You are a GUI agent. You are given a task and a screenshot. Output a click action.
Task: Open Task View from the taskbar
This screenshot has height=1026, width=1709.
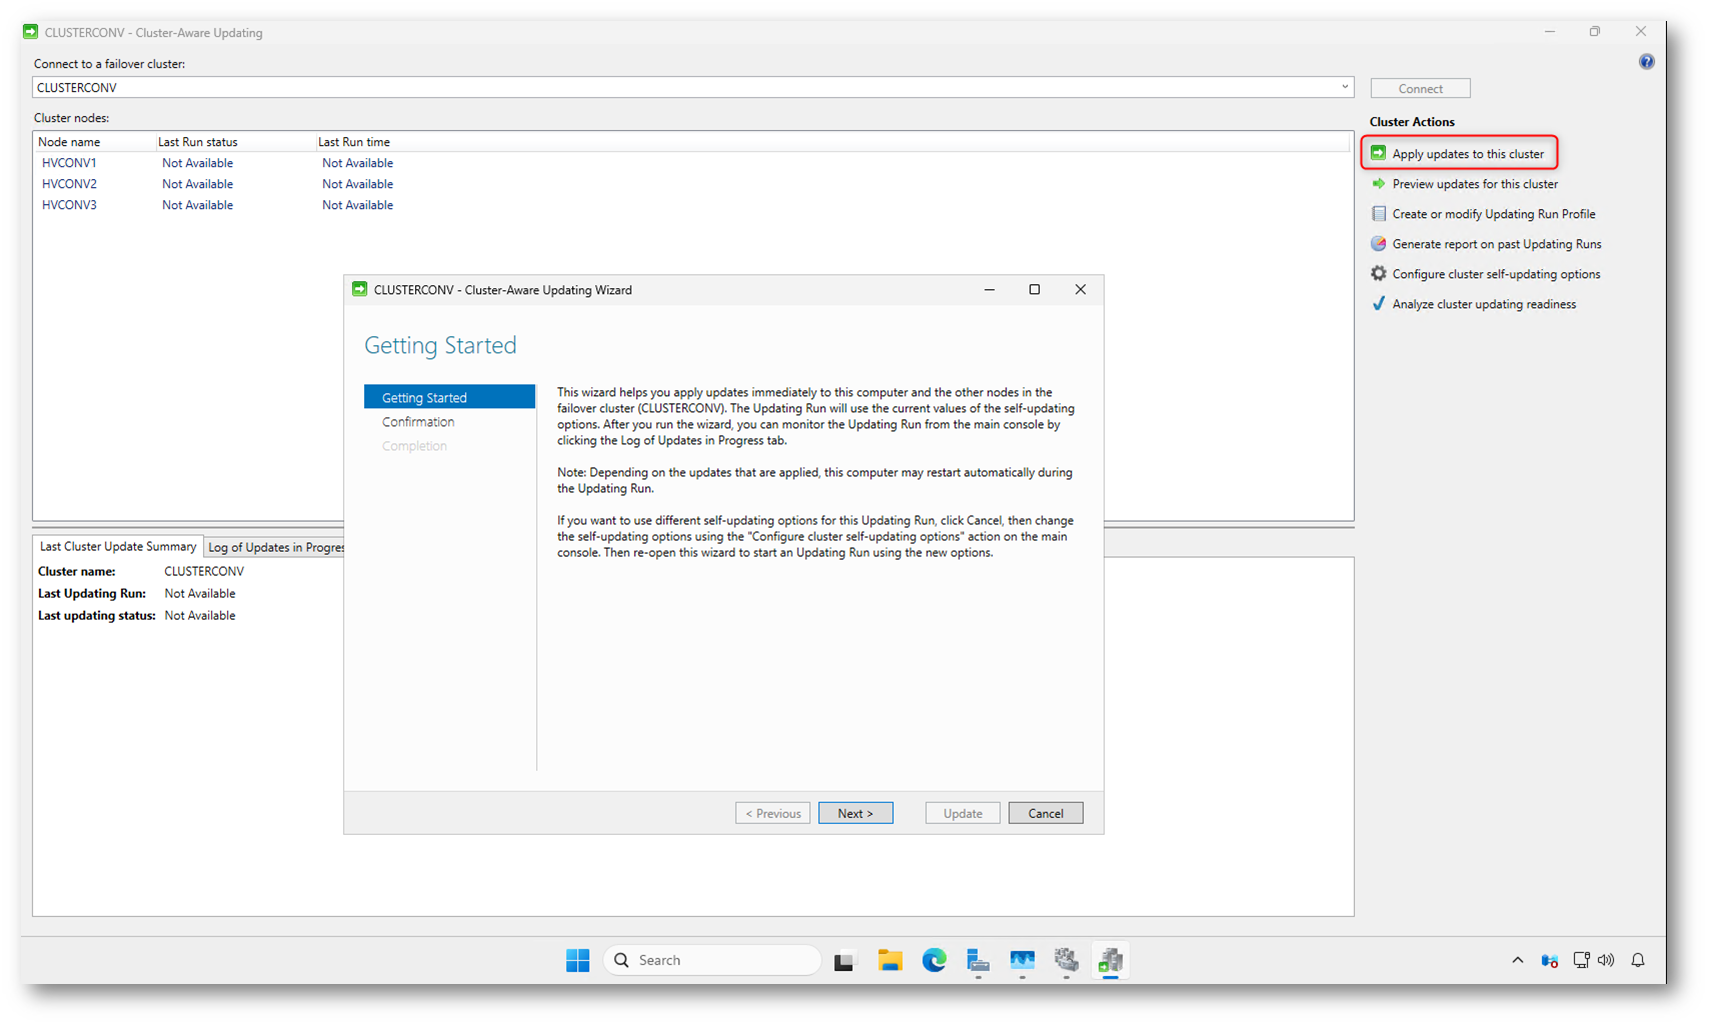pos(845,960)
